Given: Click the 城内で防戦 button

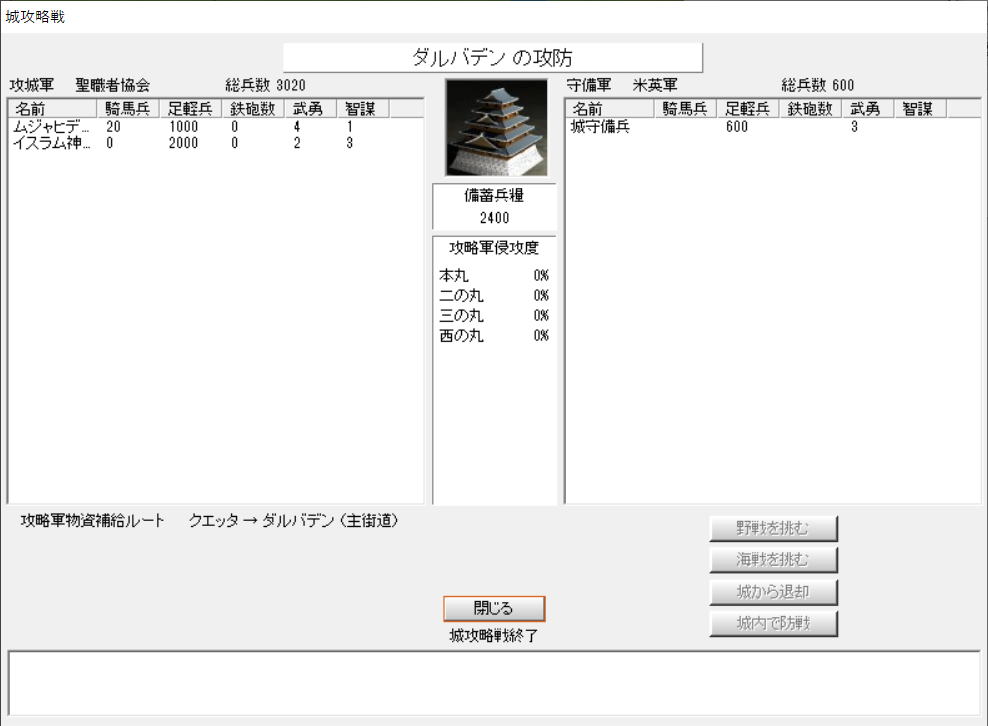Looking at the screenshot, I should 773,625.
